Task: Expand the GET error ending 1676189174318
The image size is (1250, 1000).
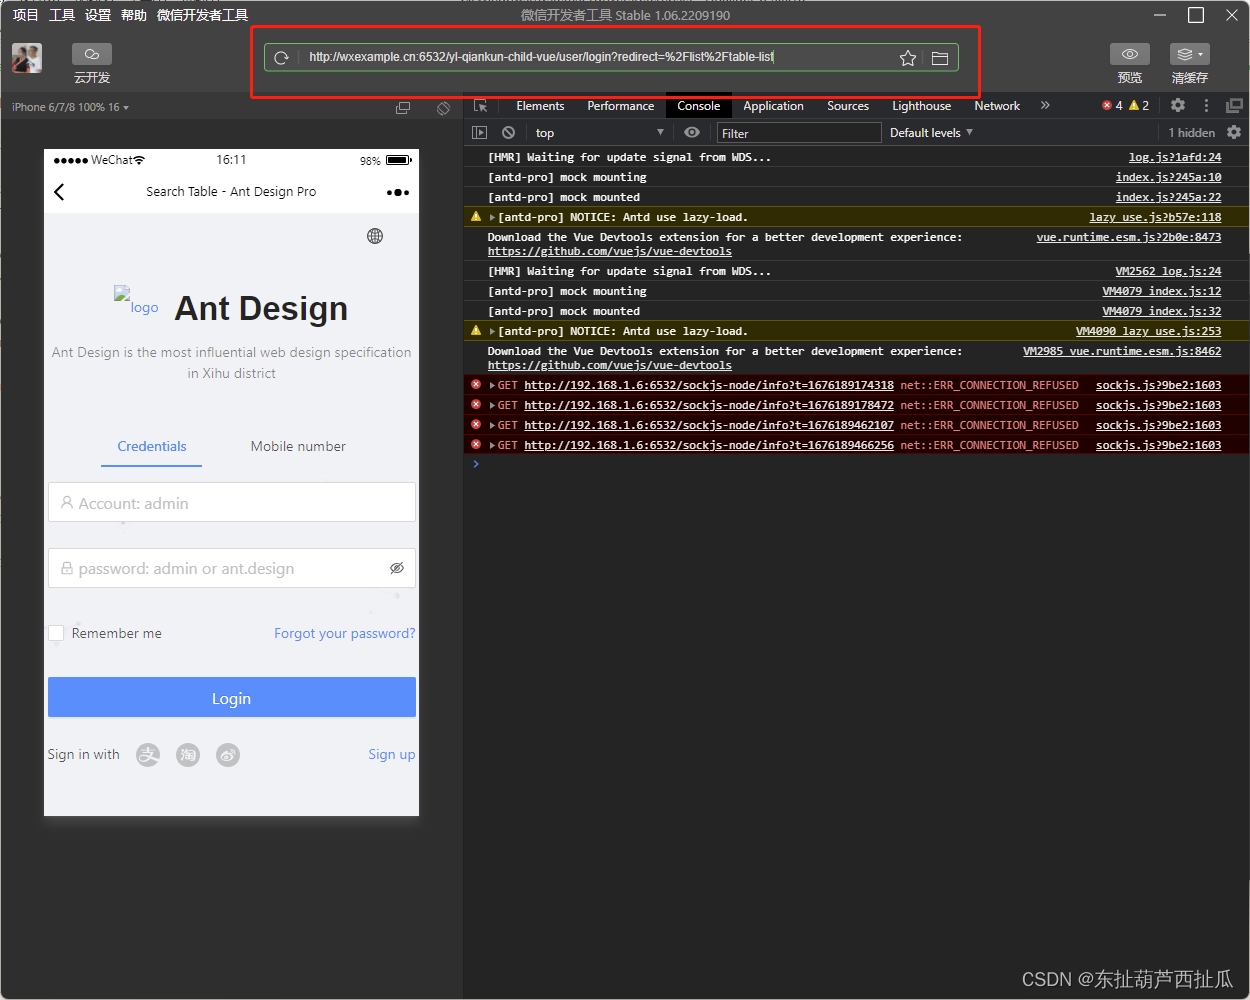Action: [492, 385]
